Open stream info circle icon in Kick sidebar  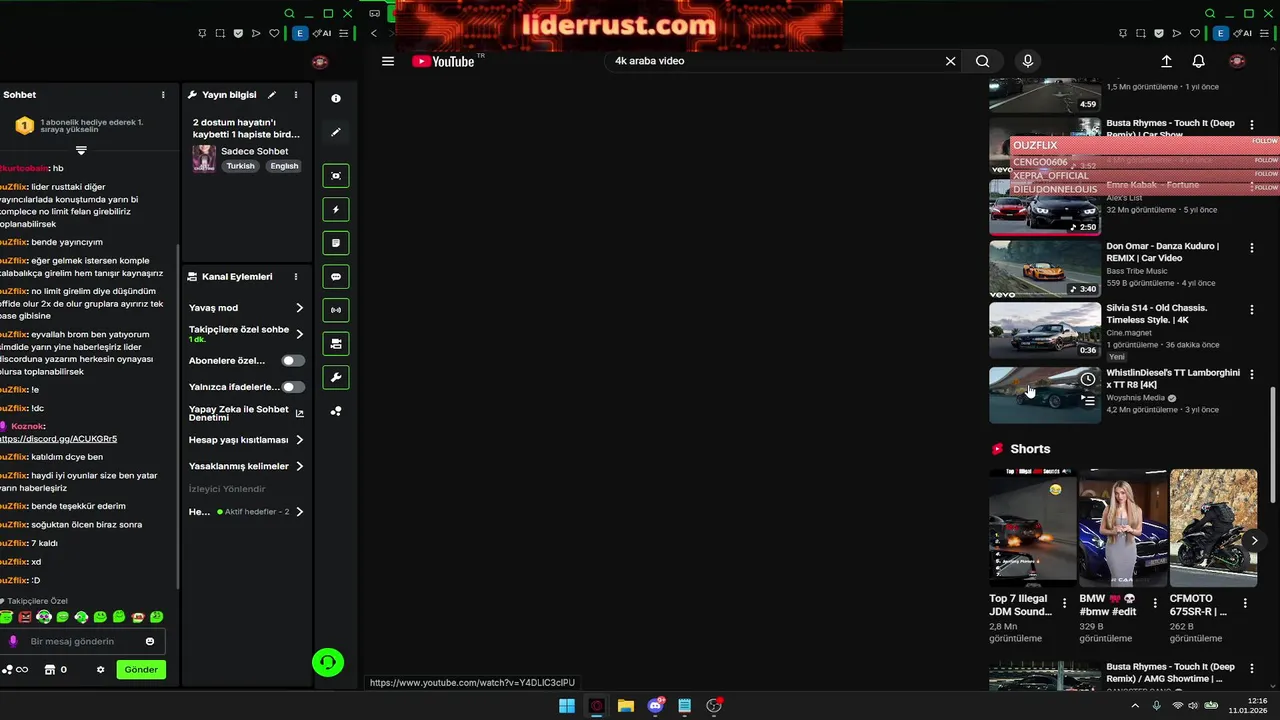click(336, 98)
